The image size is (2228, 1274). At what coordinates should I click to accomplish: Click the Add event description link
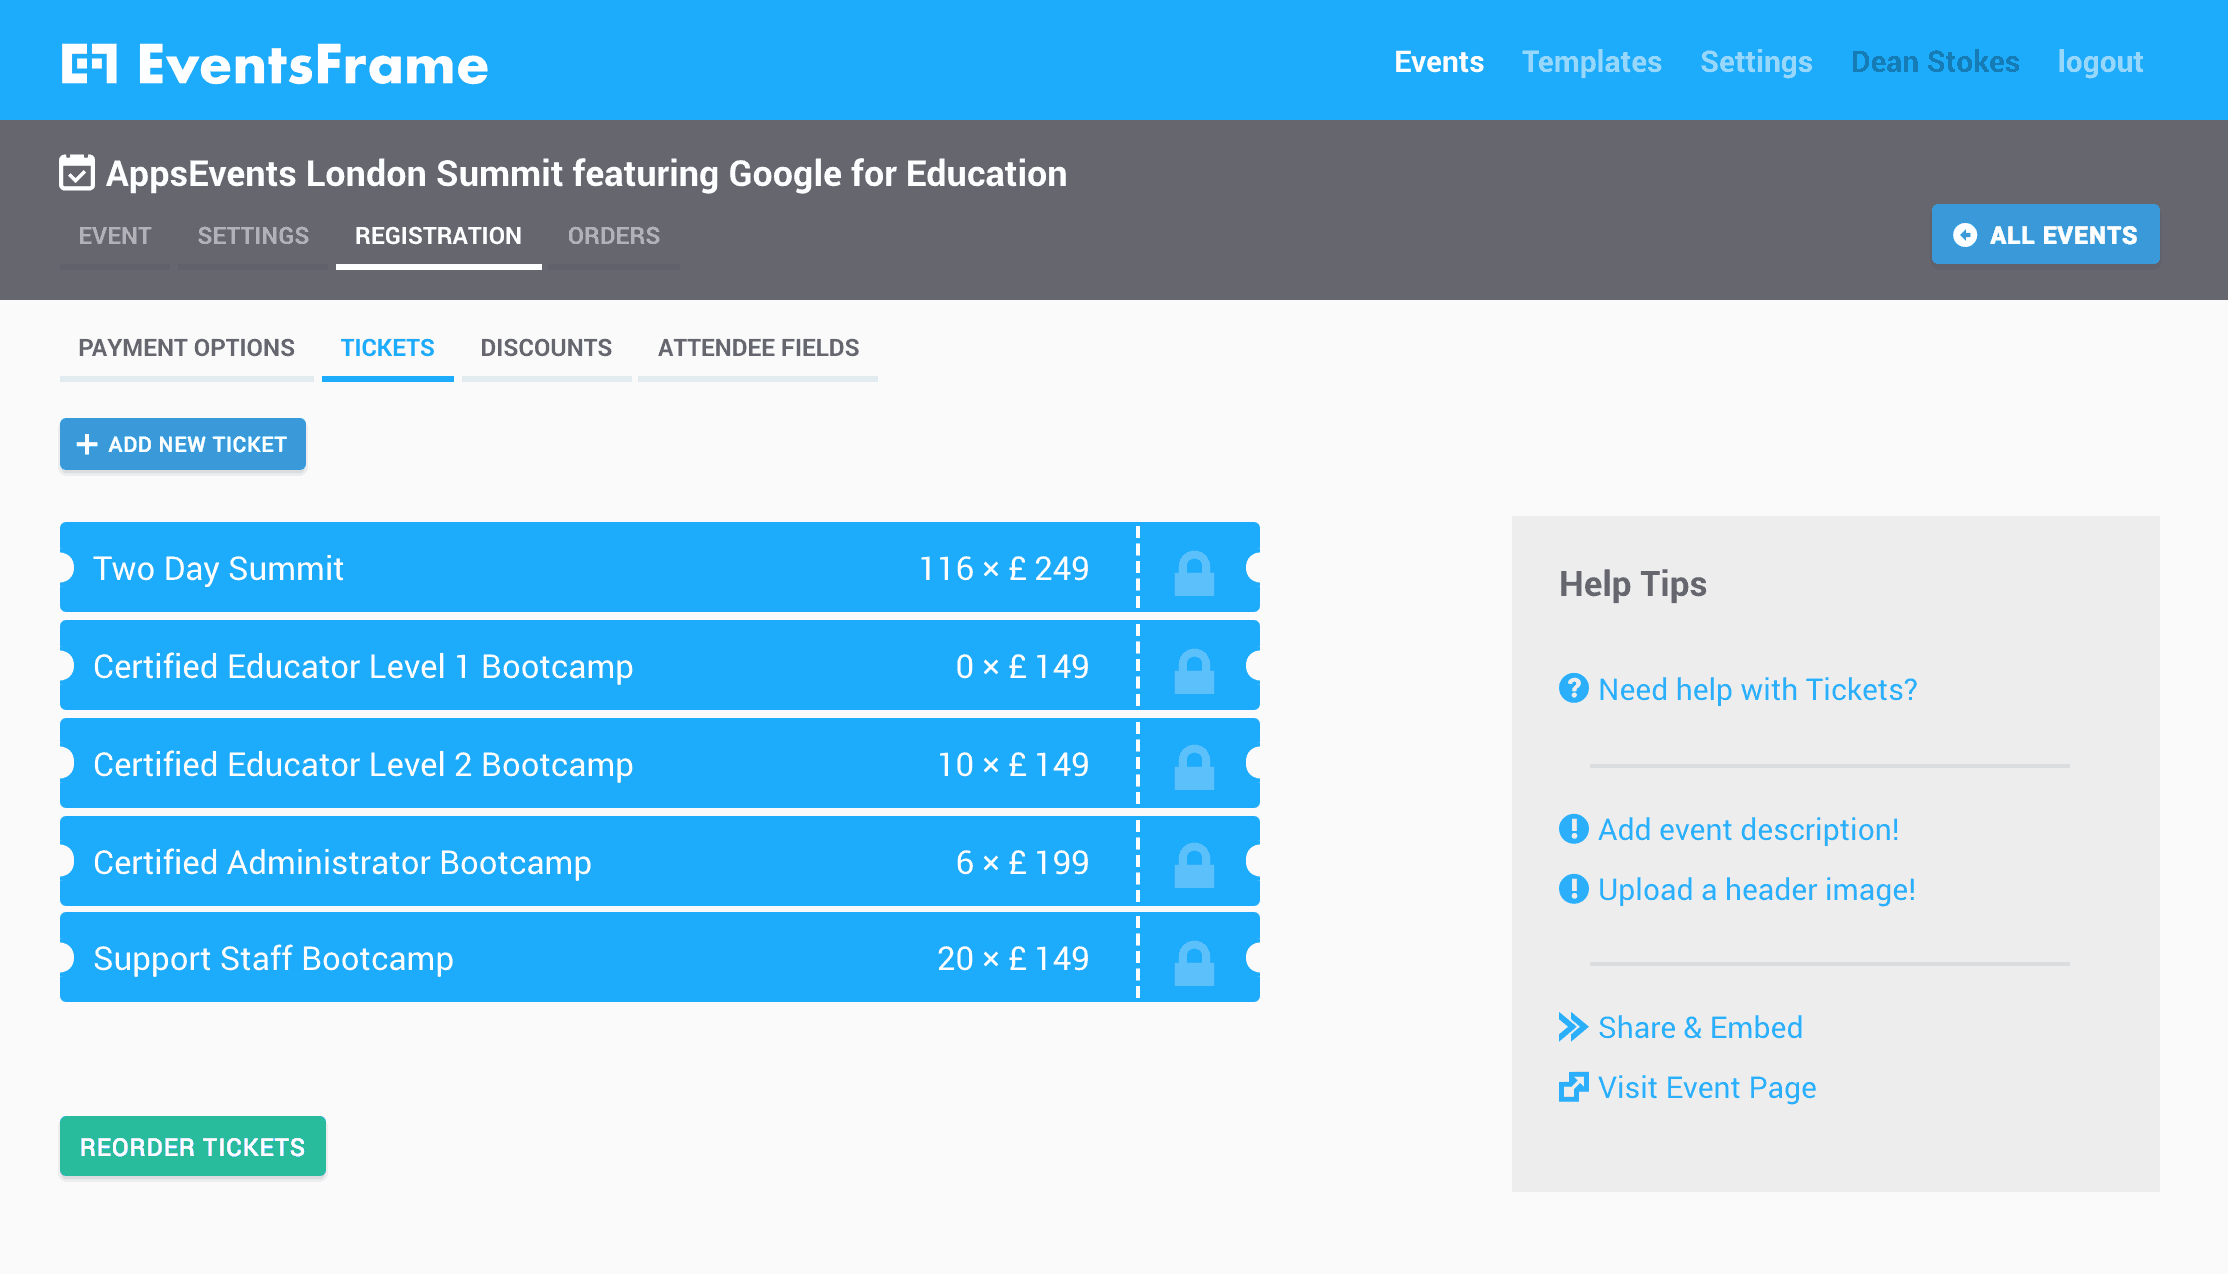(x=1748, y=829)
